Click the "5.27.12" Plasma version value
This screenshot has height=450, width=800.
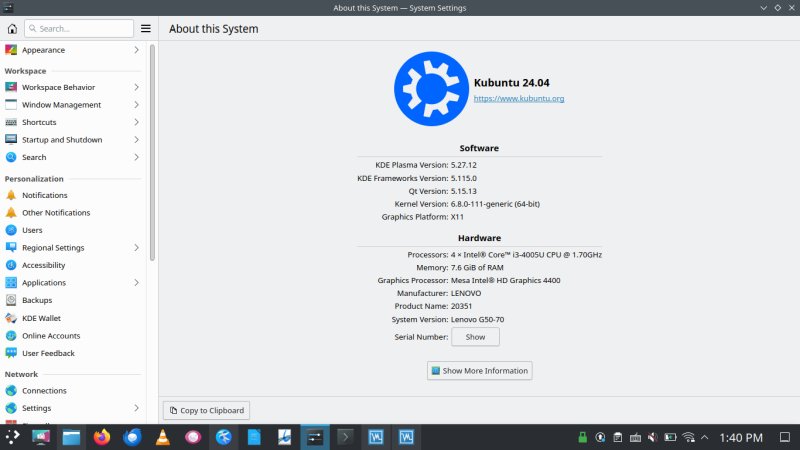click(464, 165)
